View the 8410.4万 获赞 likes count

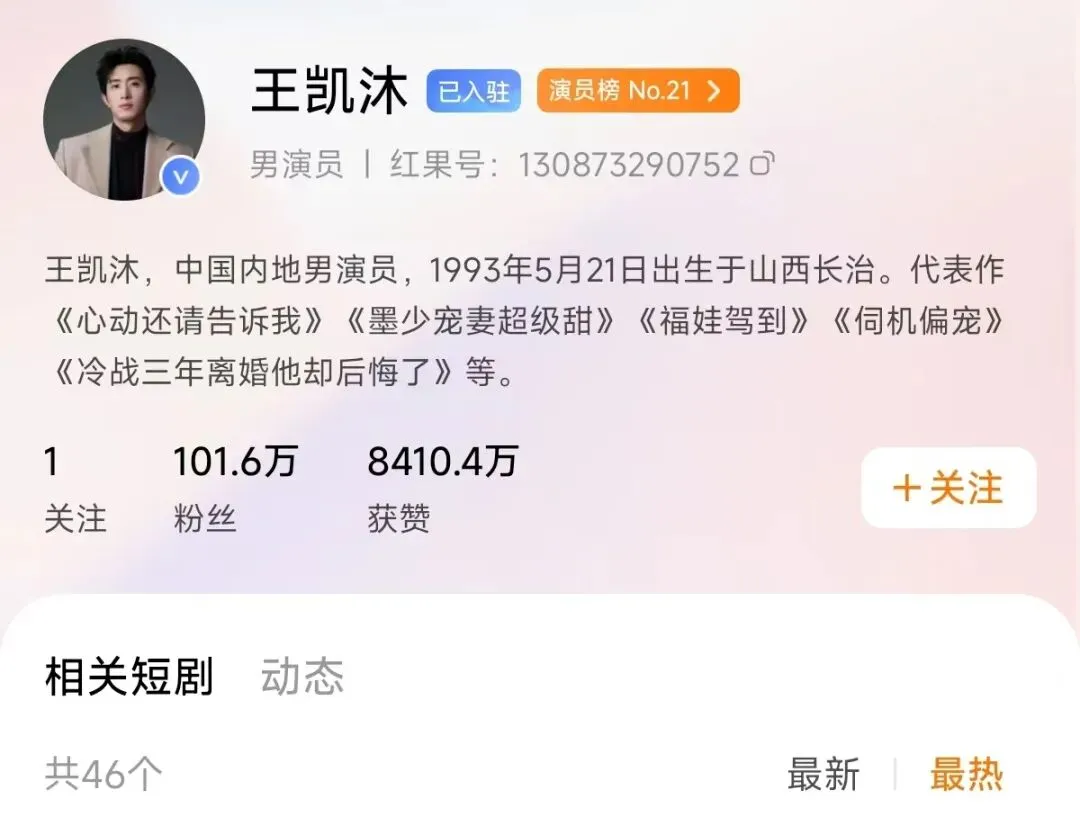point(442,488)
